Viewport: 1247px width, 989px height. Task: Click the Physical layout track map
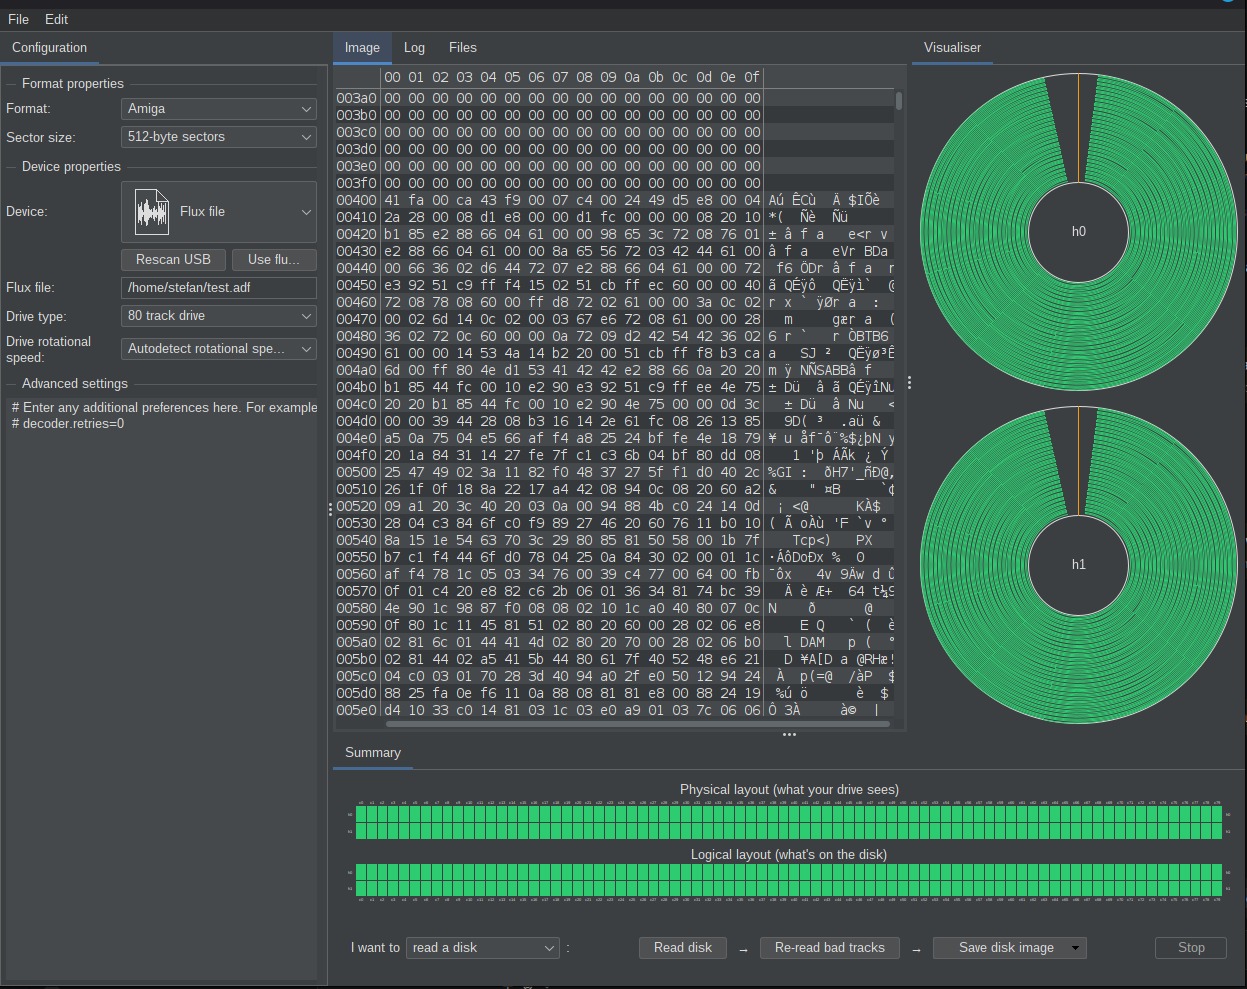(x=789, y=822)
